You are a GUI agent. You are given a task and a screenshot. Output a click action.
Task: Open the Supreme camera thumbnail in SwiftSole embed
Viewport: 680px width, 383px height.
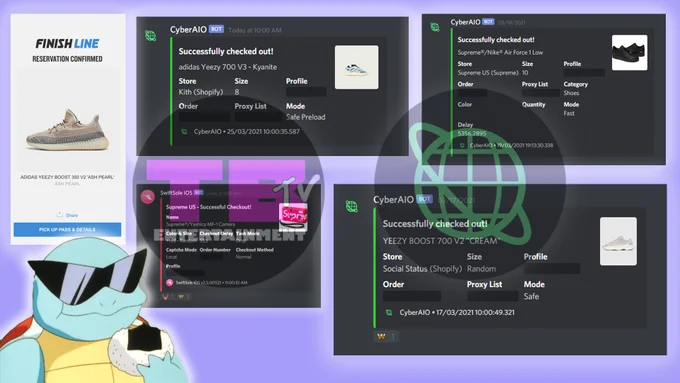pyautogui.click(x=293, y=217)
